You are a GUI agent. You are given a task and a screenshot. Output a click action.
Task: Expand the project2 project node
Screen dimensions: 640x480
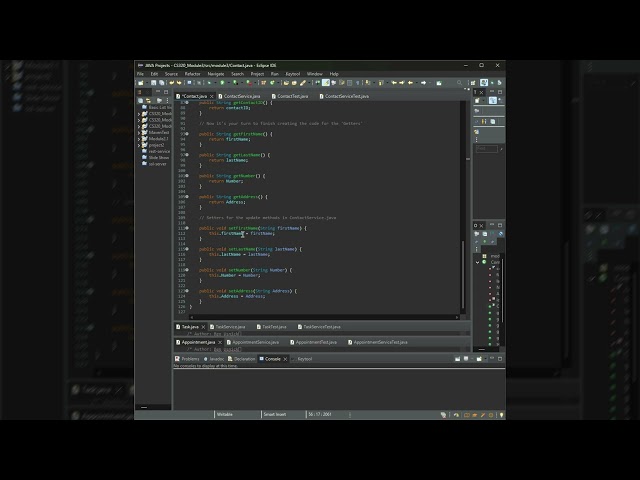click(139, 145)
